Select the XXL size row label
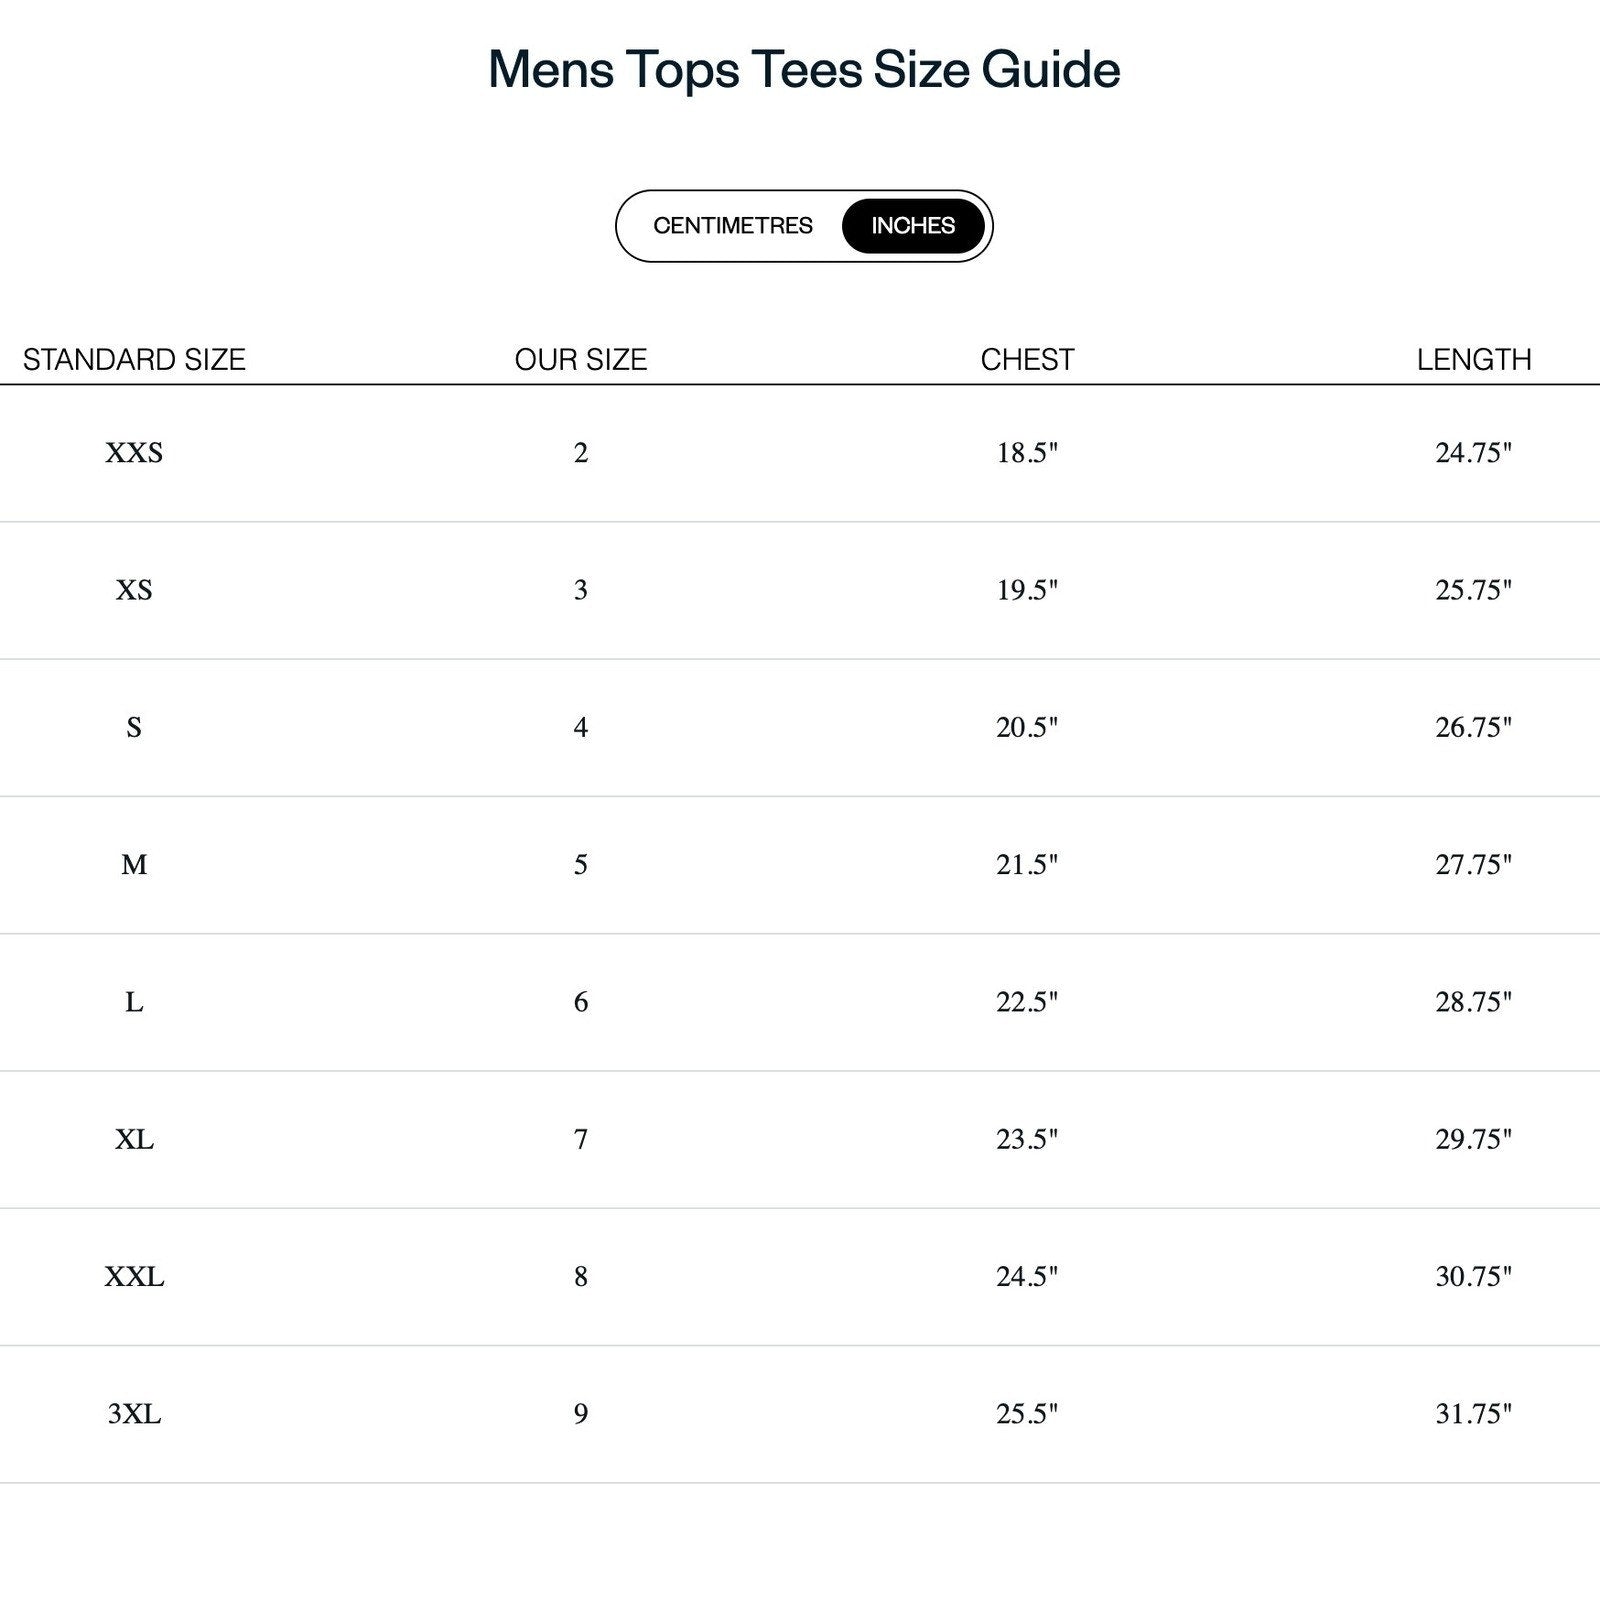Screen dimensions: 1600x1600 coord(134,1277)
